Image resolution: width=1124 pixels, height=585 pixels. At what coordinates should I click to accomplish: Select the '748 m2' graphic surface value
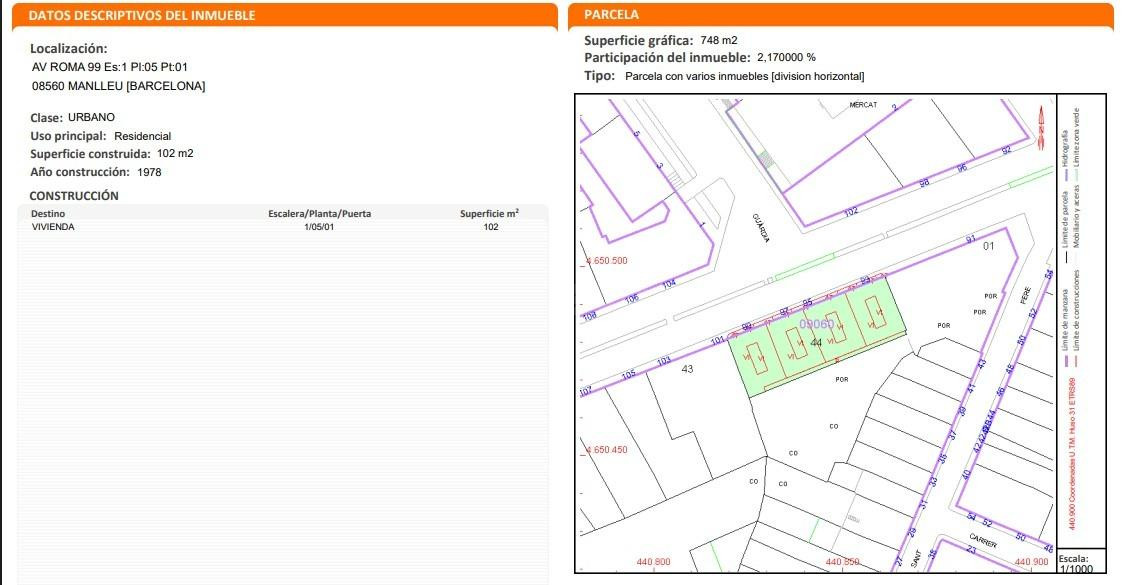[x=719, y=40]
